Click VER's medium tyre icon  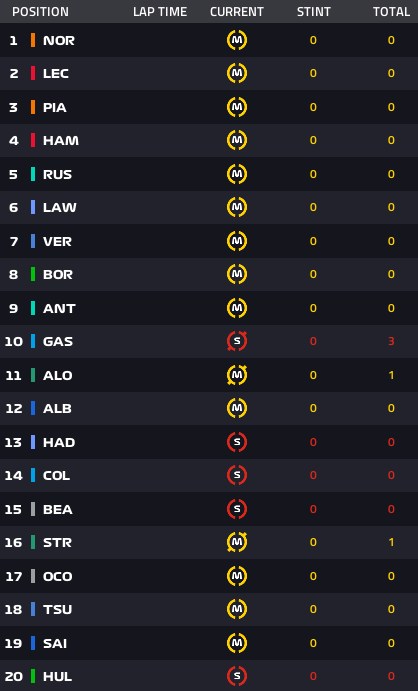coord(237,241)
